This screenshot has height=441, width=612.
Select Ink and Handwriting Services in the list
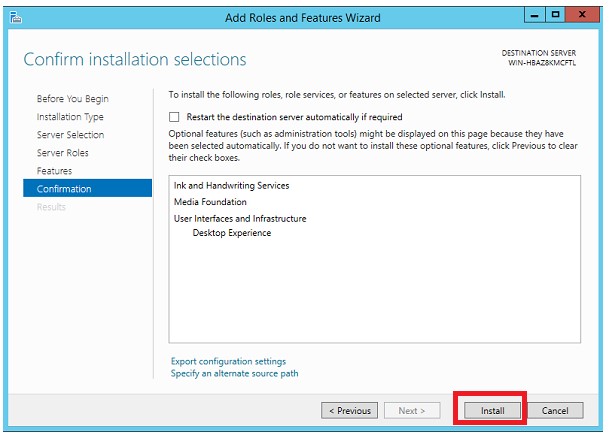(231, 186)
